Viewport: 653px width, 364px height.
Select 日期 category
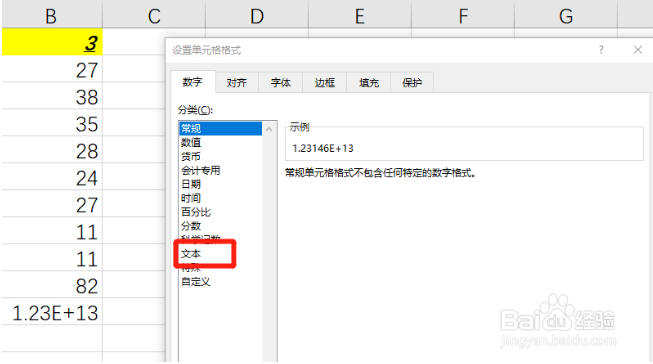point(191,184)
